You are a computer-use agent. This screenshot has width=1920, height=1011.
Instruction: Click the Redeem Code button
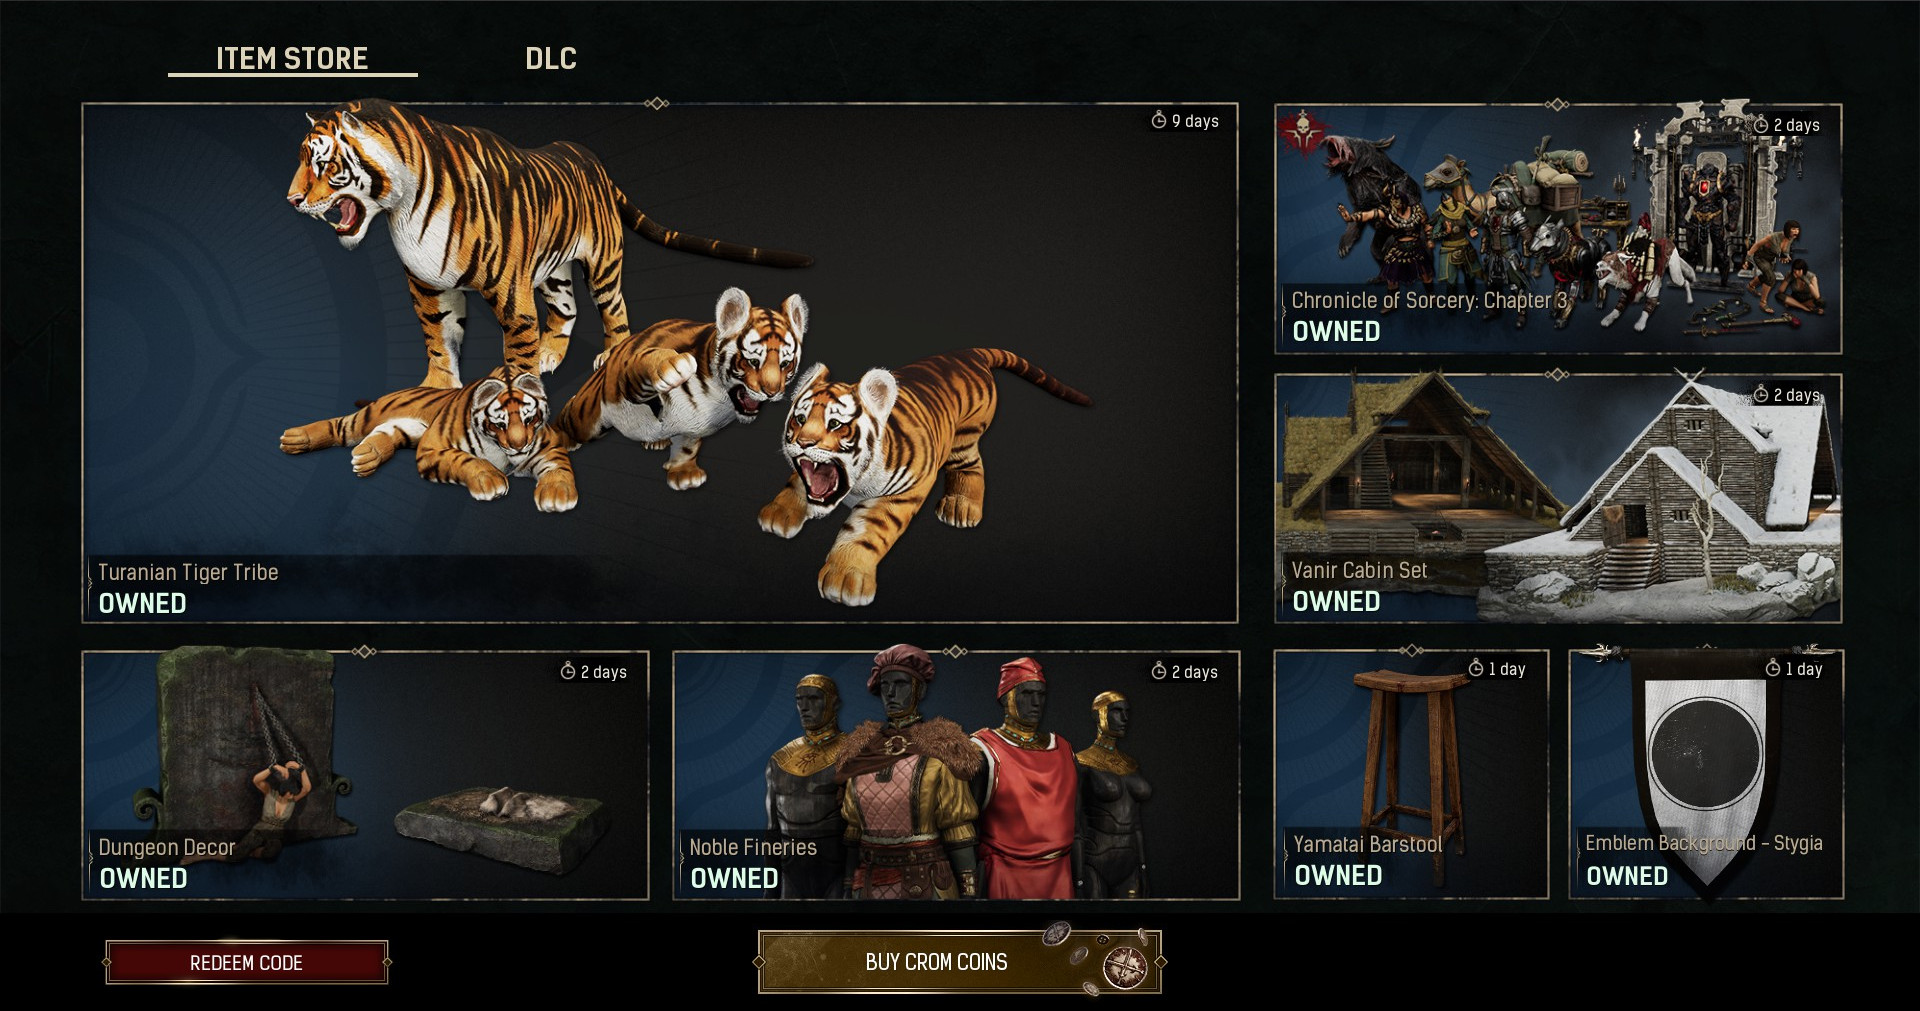tap(246, 962)
